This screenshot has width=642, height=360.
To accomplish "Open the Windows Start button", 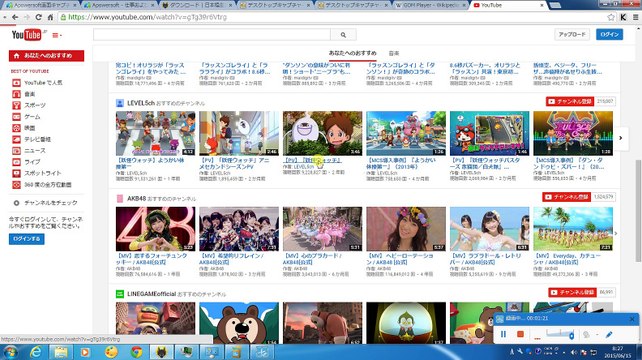I will click(x=10, y=352).
